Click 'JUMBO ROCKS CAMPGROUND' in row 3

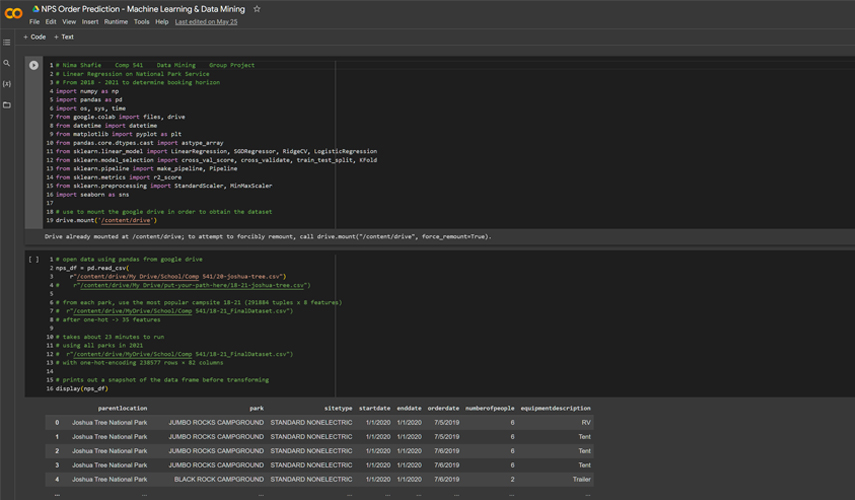click(x=216, y=465)
